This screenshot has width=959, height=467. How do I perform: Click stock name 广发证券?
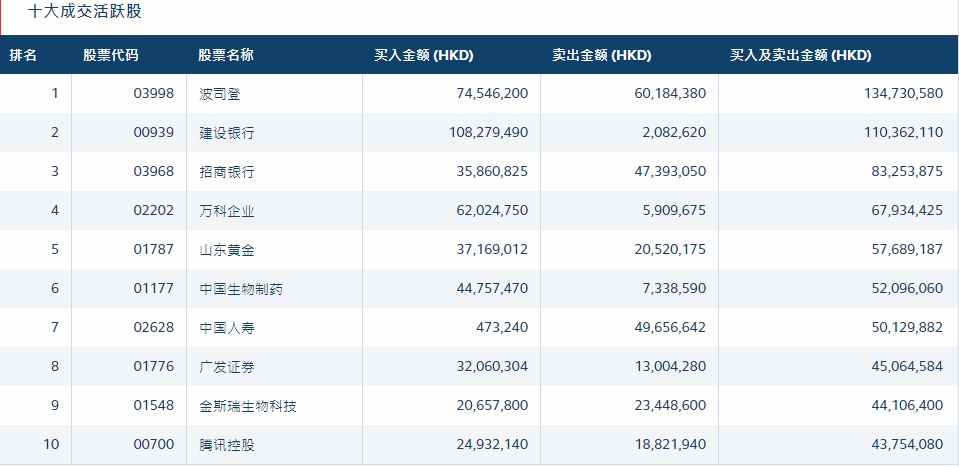pyautogui.click(x=227, y=367)
